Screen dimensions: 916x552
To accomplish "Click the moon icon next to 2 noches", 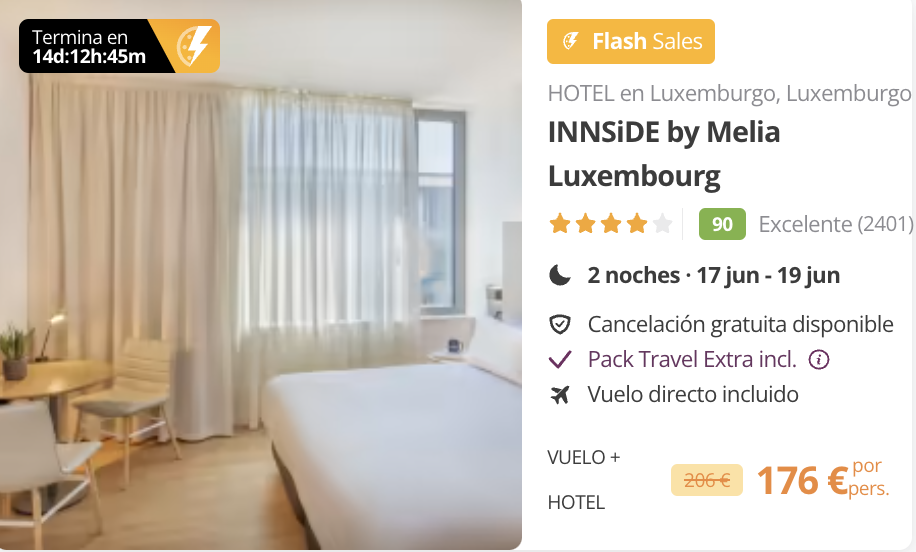I will (x=560, y=275).
